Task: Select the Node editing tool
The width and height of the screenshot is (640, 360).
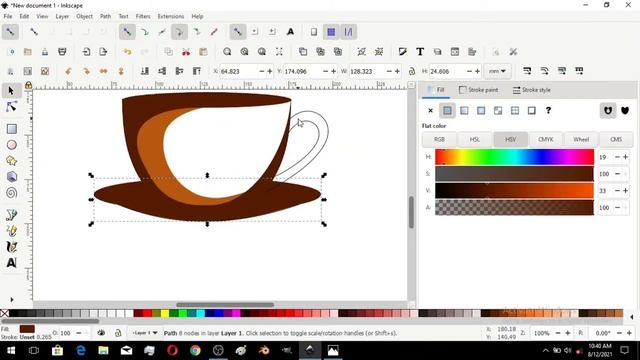Action: (x=11, y=107)
